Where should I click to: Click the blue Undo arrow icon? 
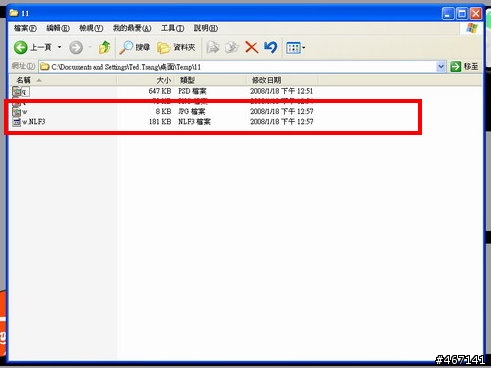click(271, 47)
